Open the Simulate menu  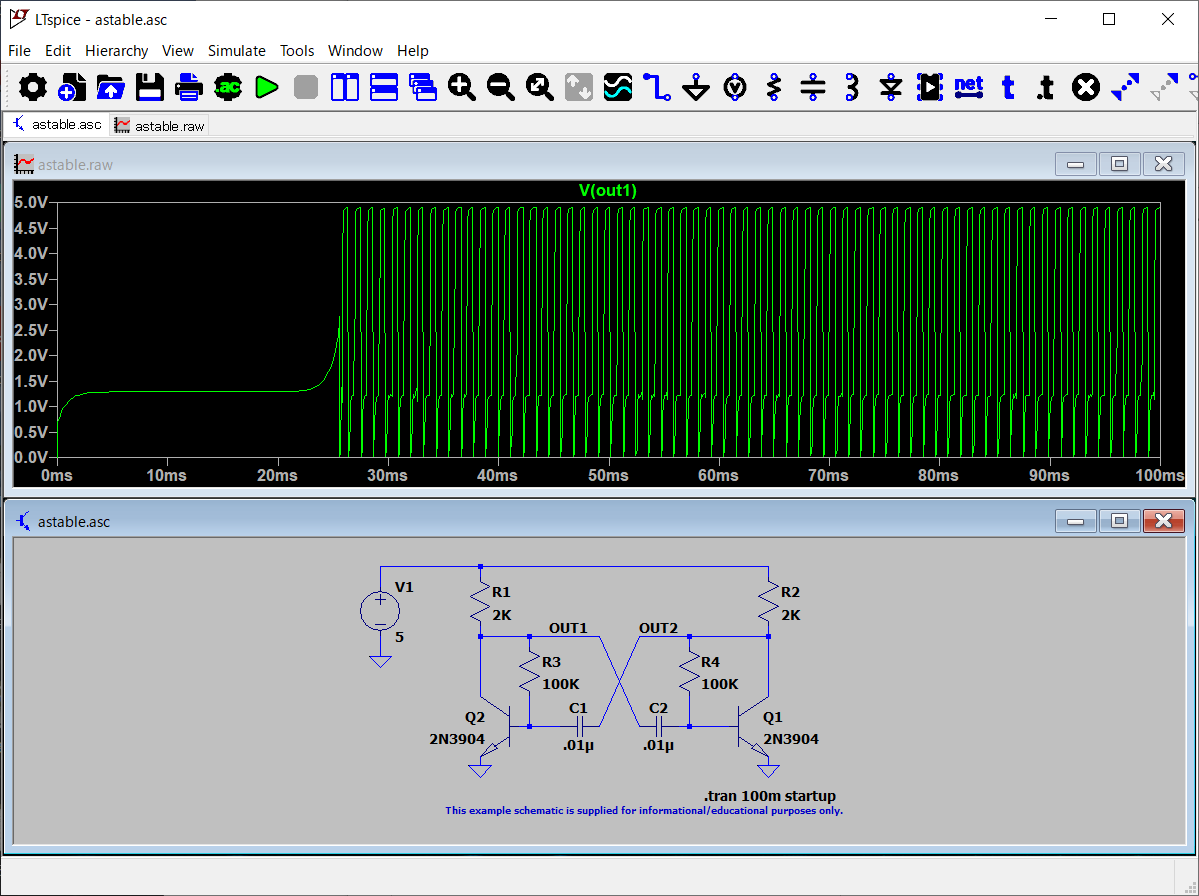click(x=236, y=51)
